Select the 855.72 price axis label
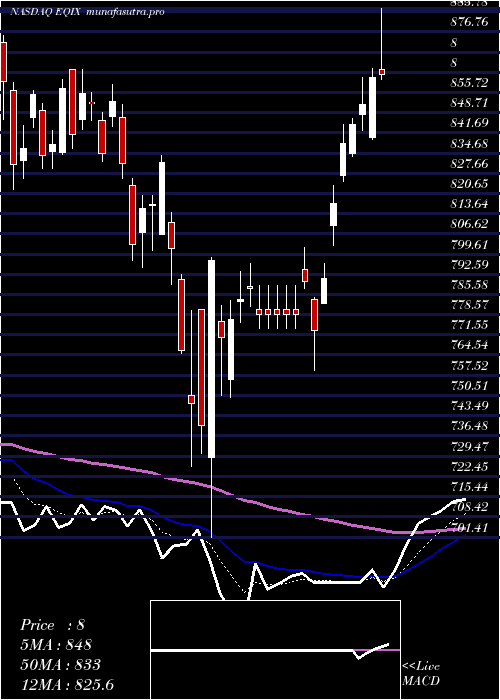 coord(469,83)
